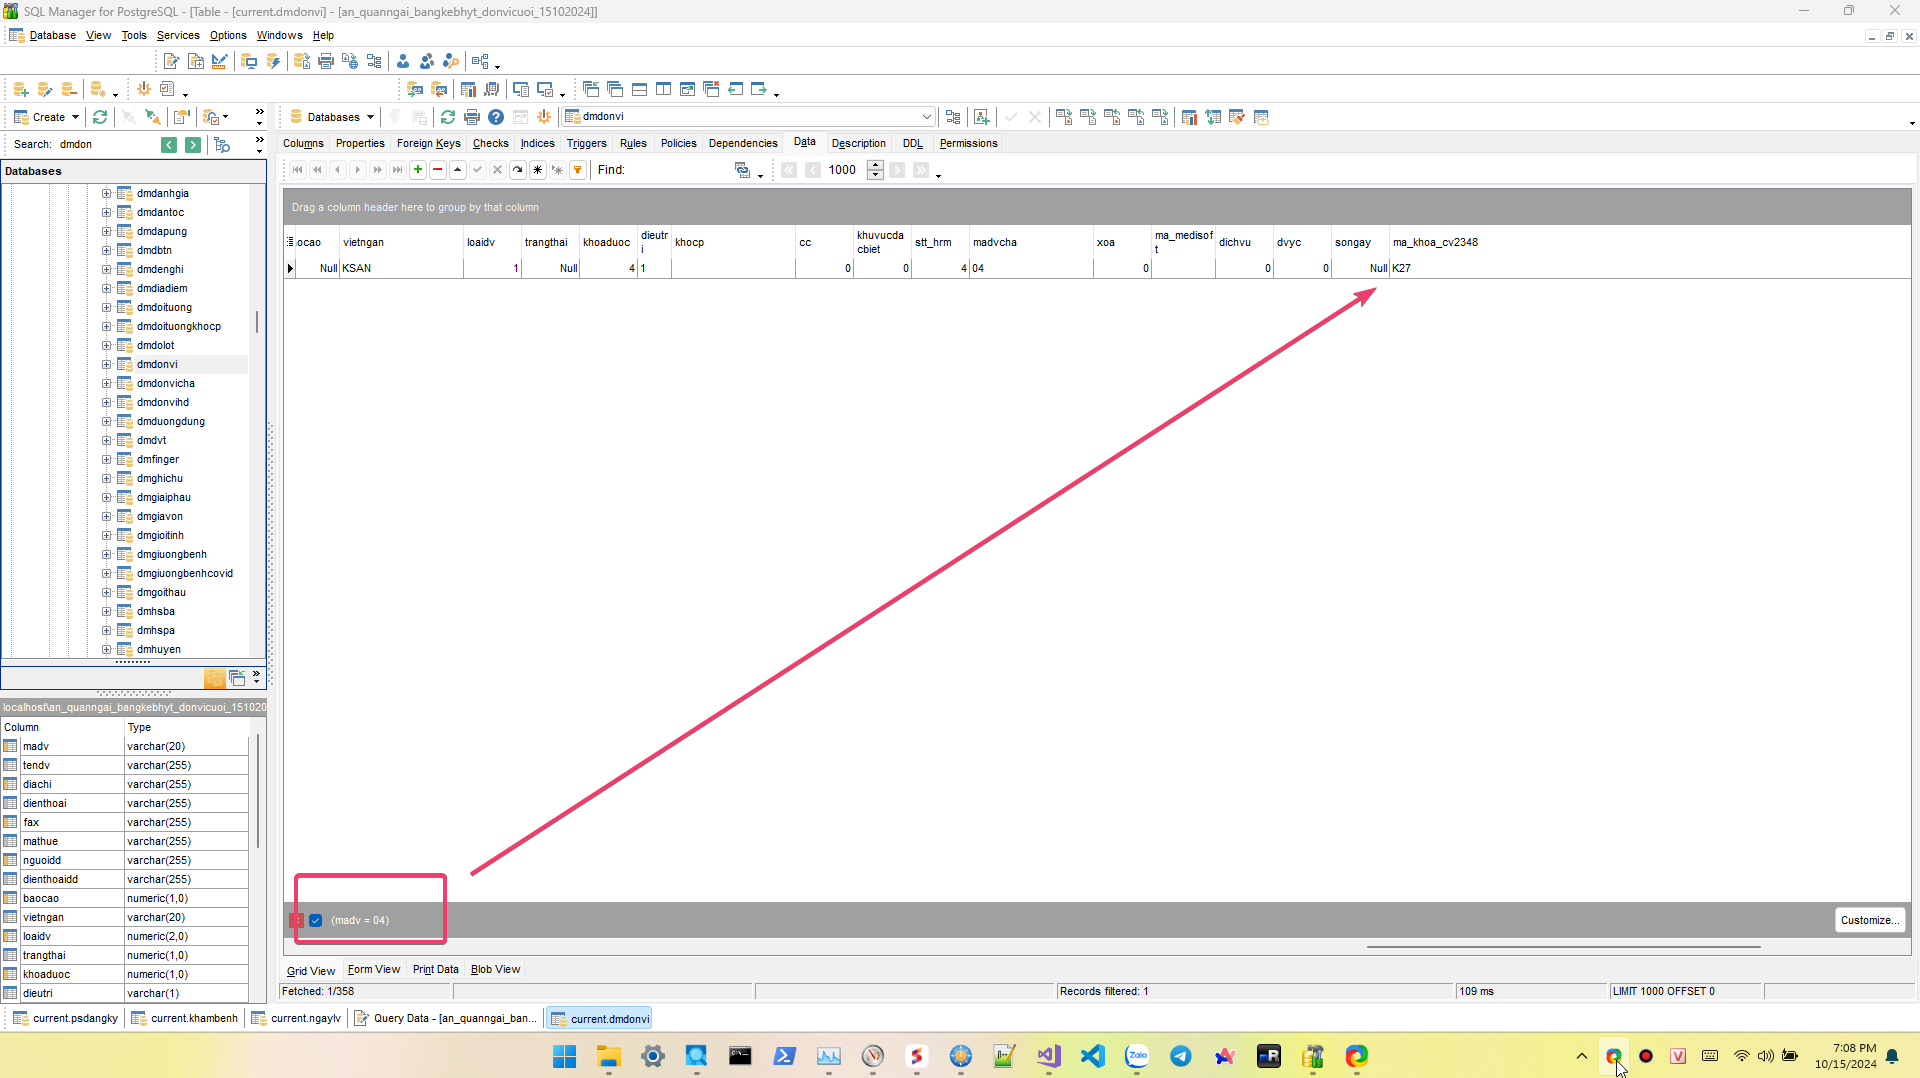Open the Windows Start menu
The width and height of the screenshot is (1920, 1078).
[x=565, y=1056]
